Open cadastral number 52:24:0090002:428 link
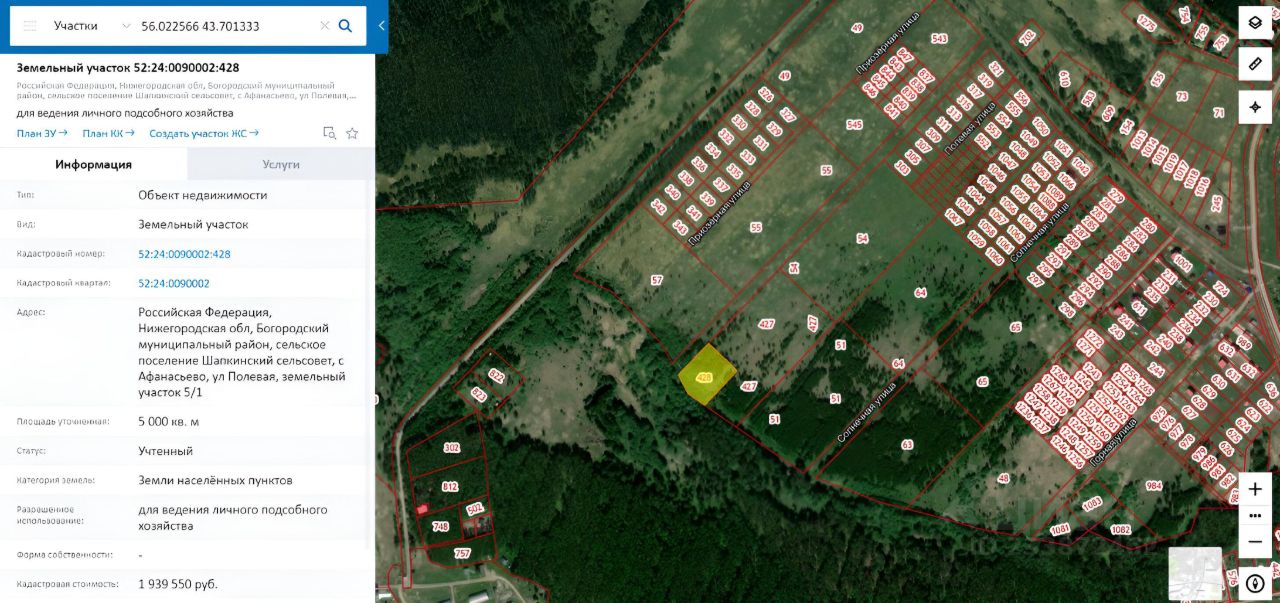The image size is (1280, 603). [x=184, y=254]
